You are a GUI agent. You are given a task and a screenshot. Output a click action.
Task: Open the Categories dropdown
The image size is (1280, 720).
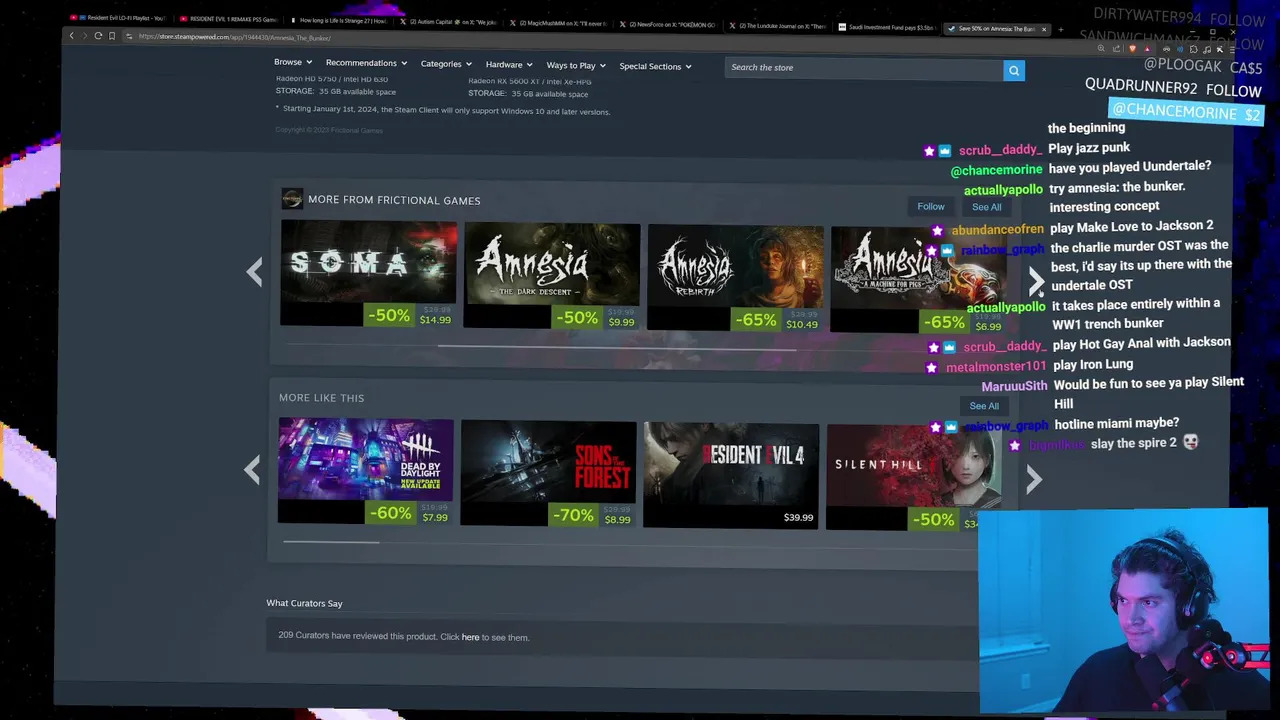click(446, 64)
